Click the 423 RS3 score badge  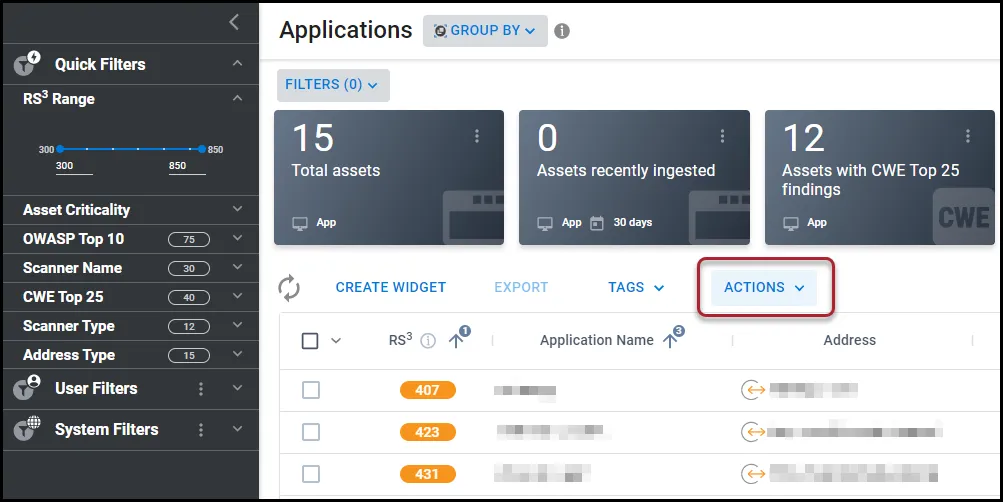(427, 432)
